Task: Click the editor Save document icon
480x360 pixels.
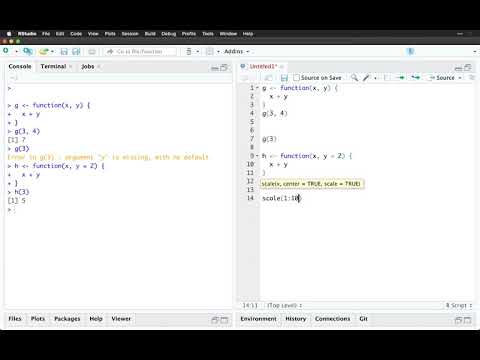Action: (x=284, y=78)
